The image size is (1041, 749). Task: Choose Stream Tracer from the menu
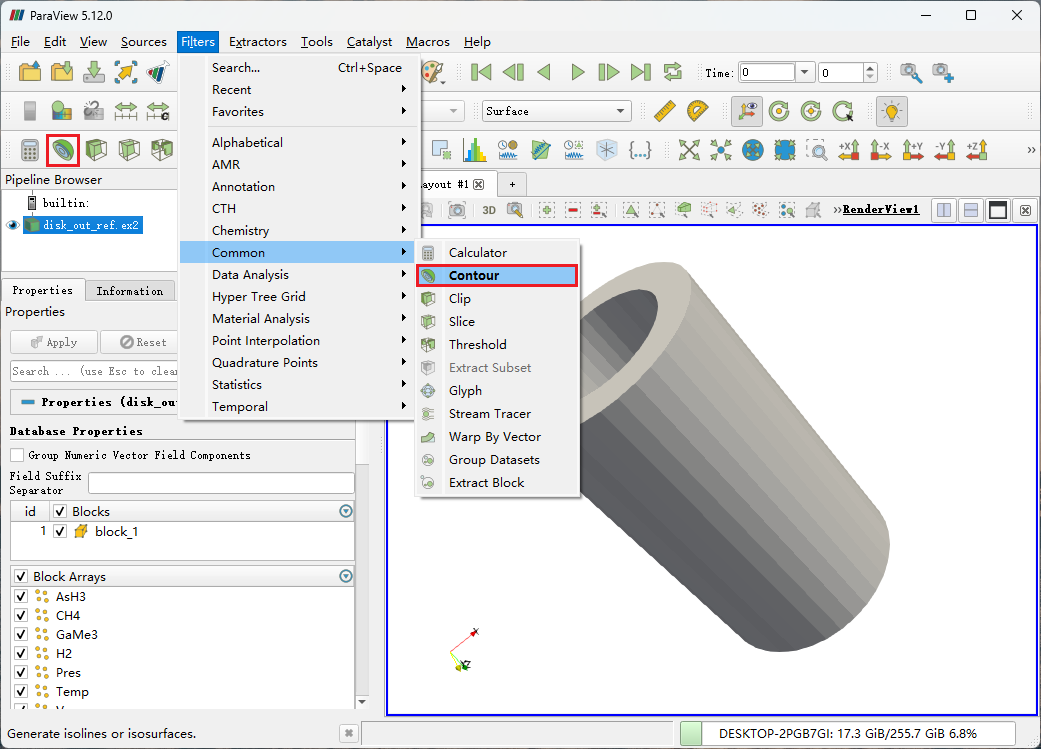coord(489,414)
